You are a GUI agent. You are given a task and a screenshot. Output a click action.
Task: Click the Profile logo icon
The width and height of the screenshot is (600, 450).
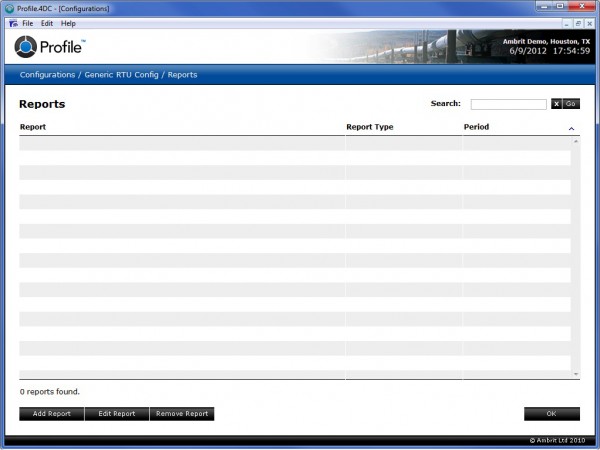tap(26, 47)
